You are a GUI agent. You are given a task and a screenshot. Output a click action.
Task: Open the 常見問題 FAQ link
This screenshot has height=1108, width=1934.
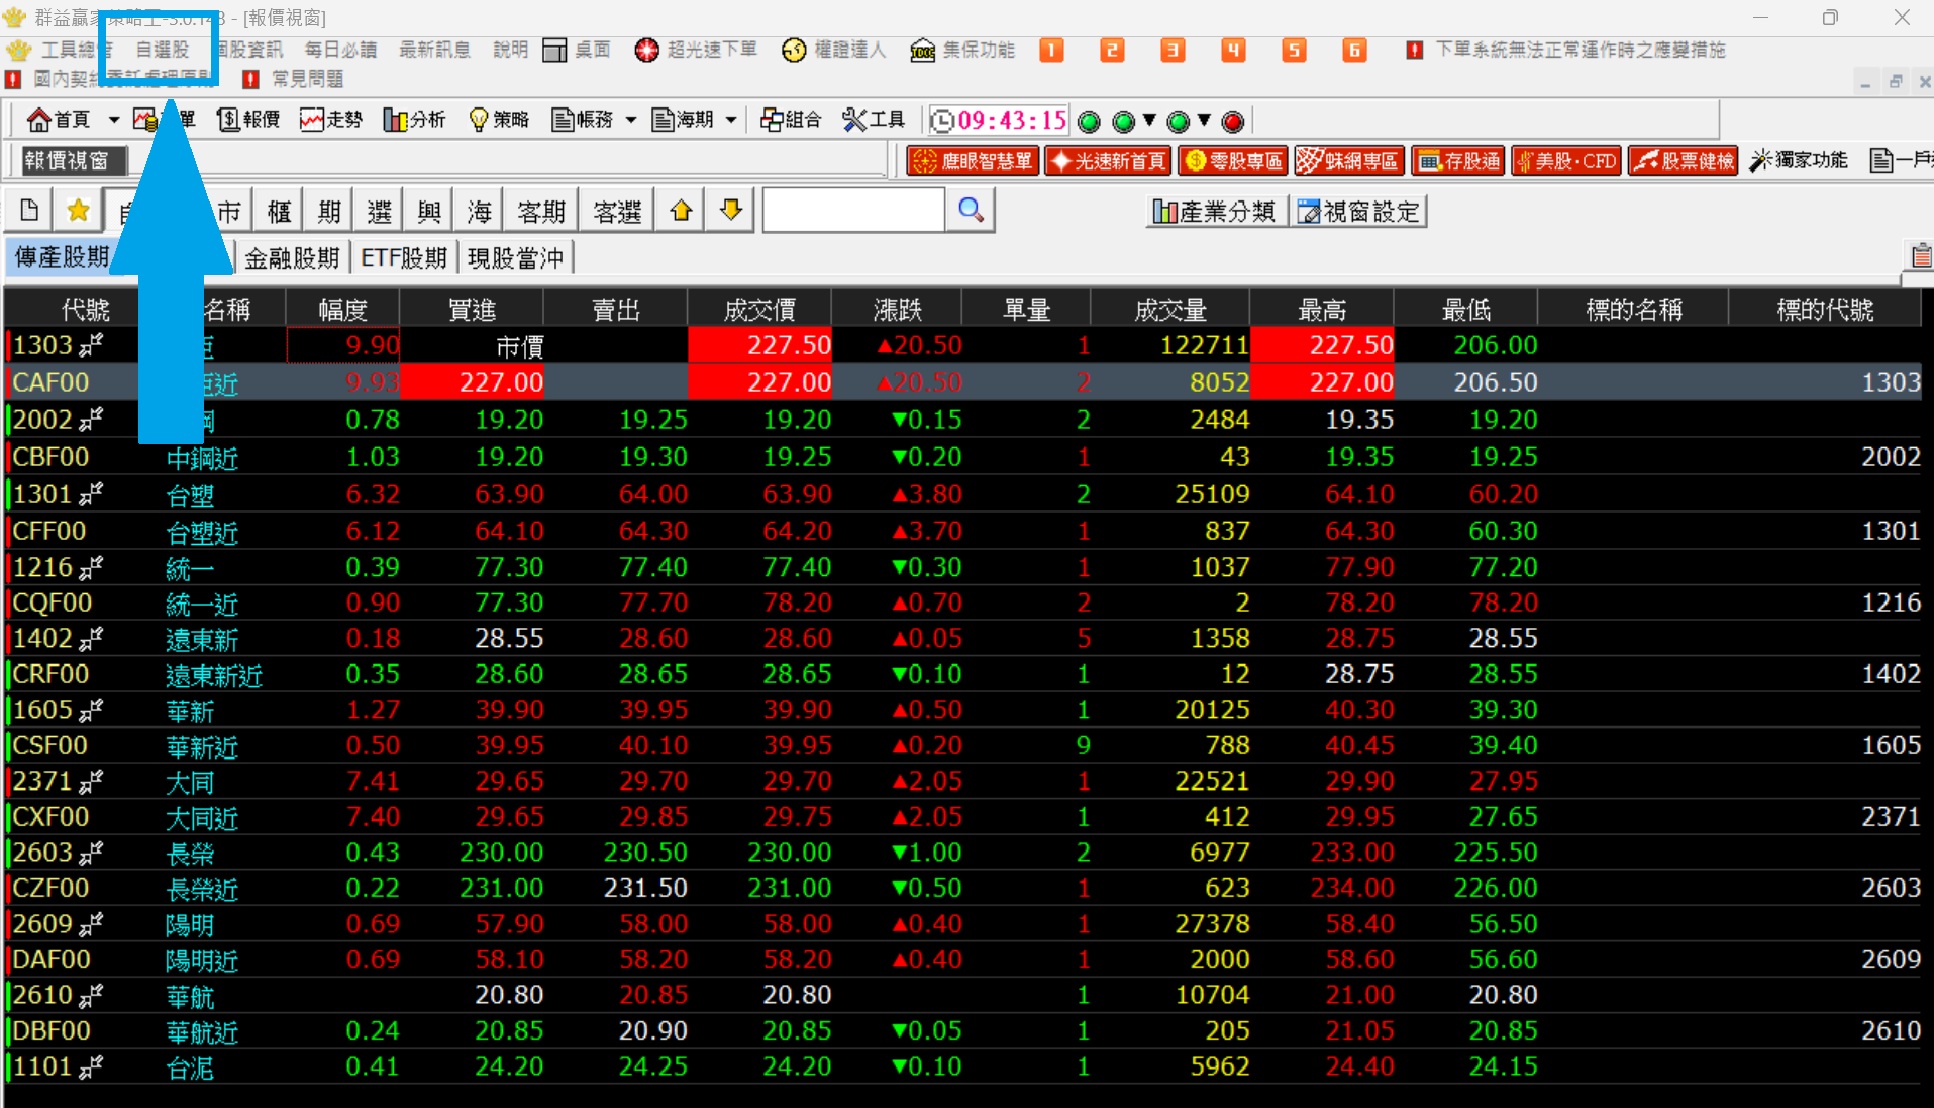coord(293,78)
